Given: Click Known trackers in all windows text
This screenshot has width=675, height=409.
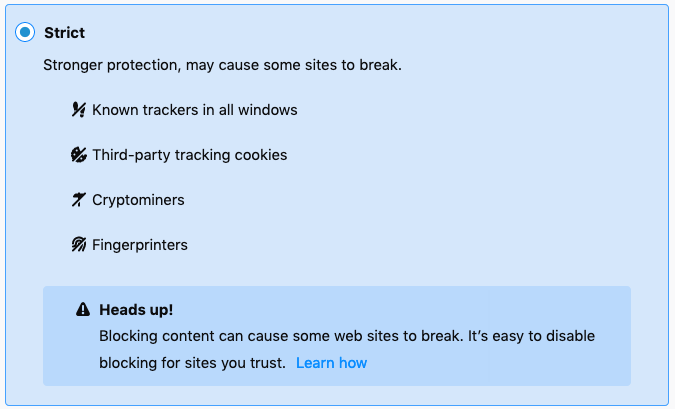Looking at the screenshot, I should click(195, 110).
